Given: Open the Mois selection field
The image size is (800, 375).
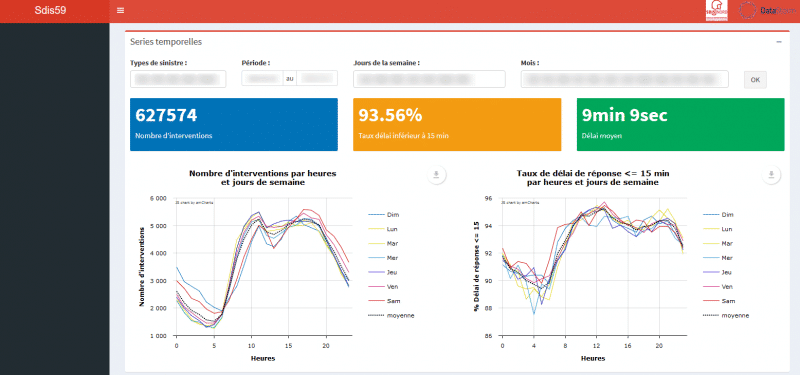Looking at the screenshot, I should coord(624,79).
